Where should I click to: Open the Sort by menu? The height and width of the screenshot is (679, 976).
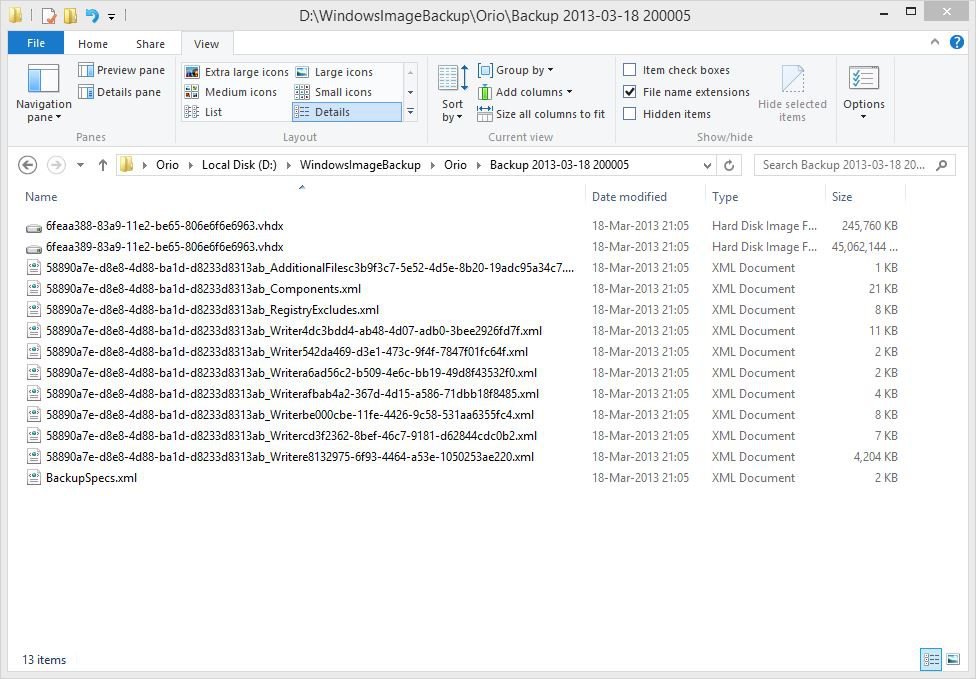(453, 93)
